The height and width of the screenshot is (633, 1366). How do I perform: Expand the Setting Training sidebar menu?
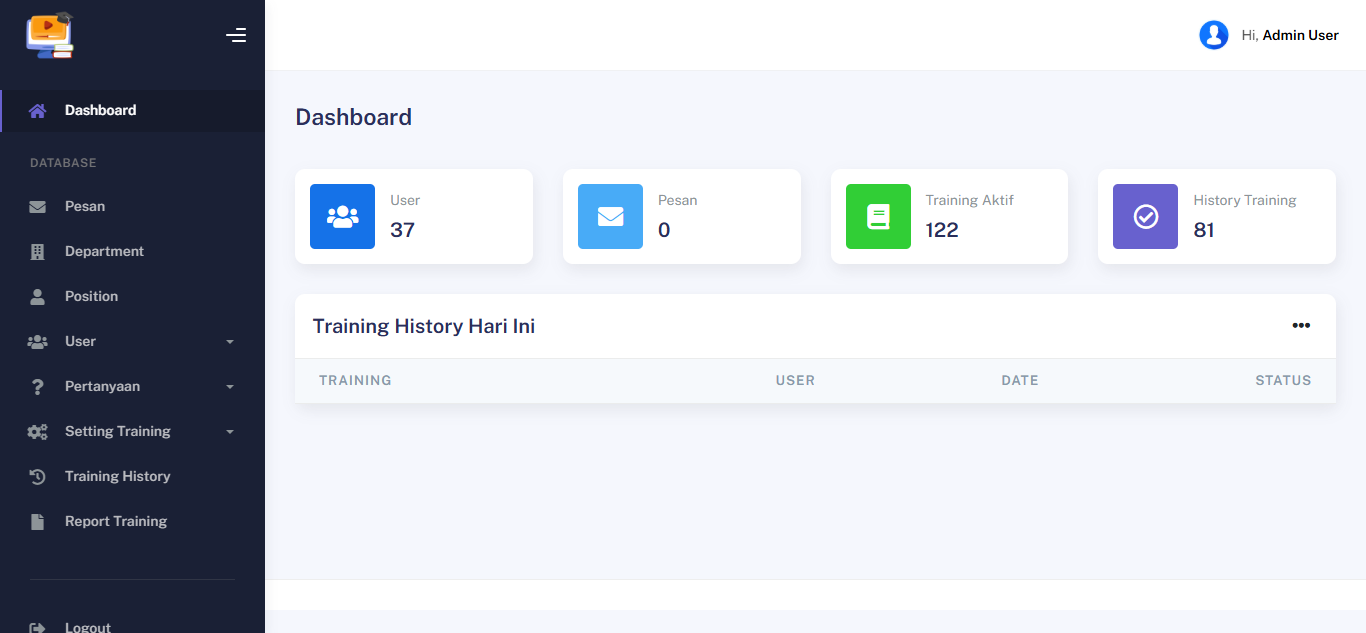[x=132, y=431]
